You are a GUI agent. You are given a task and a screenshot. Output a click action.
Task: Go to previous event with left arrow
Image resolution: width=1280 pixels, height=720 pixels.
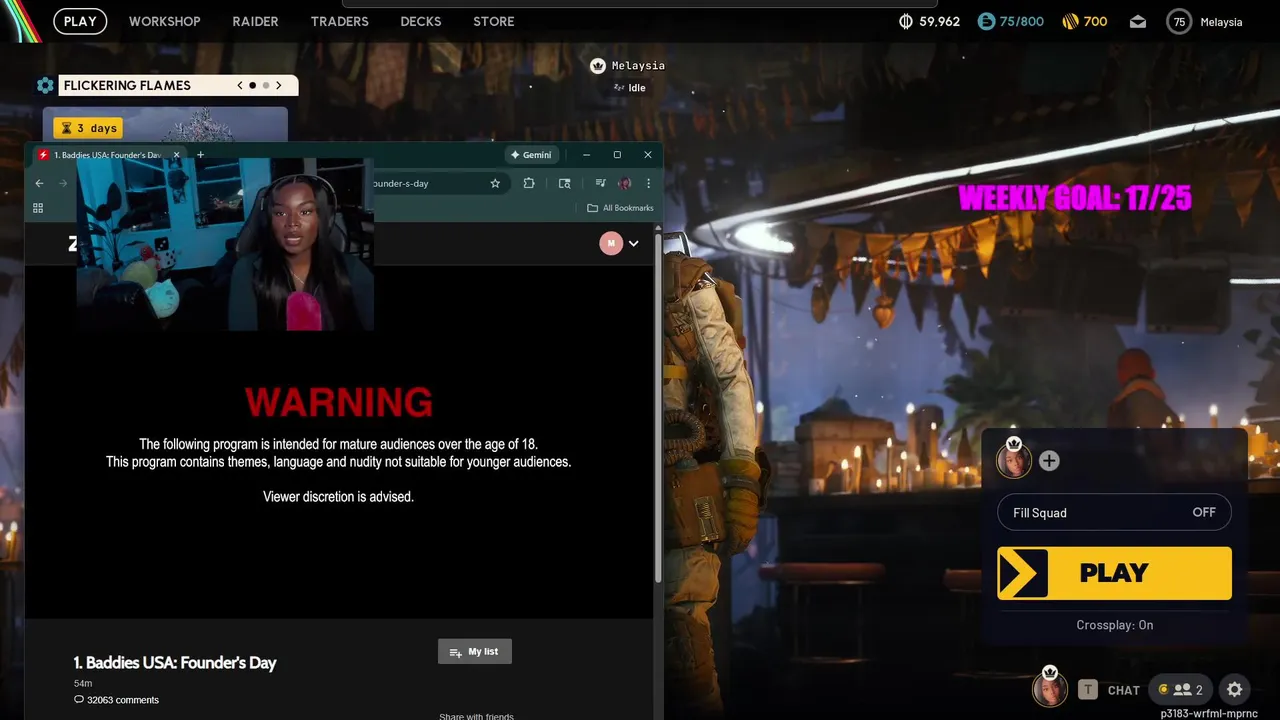(240, 85)
